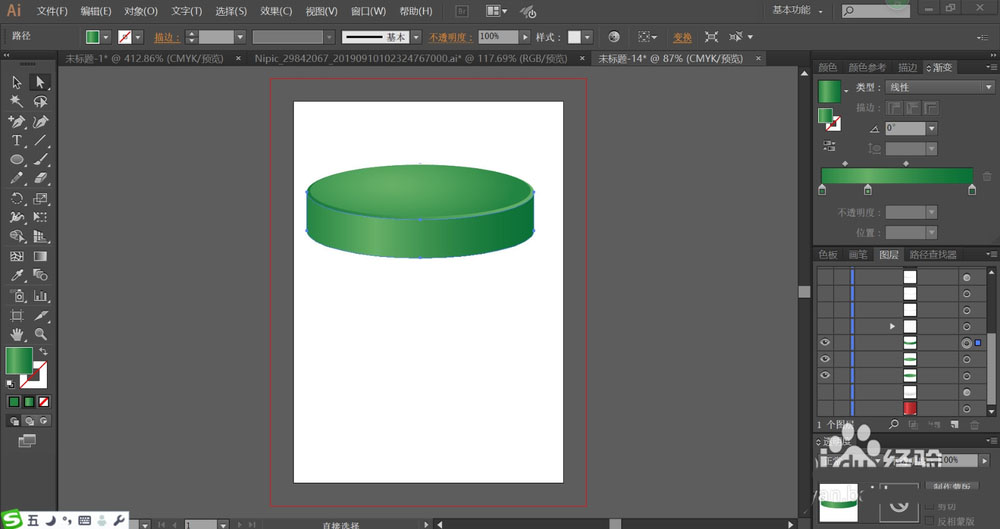Image resolution: width=1000 pixels, height=529 pixels.
Task: Open the 效果(C) menu
Action: pos(276,11)
